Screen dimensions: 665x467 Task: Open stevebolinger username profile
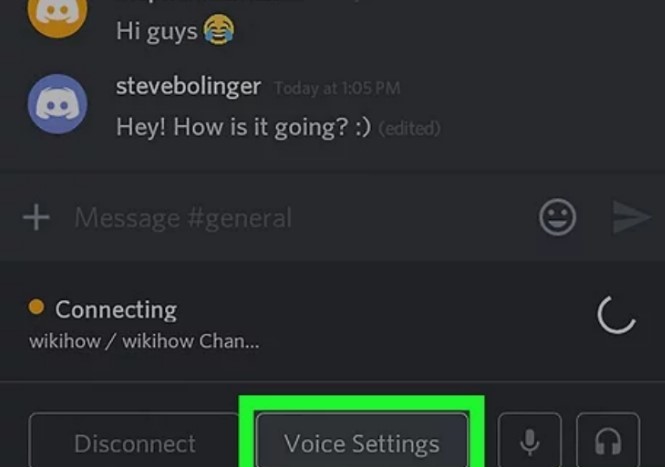point(188,87)
